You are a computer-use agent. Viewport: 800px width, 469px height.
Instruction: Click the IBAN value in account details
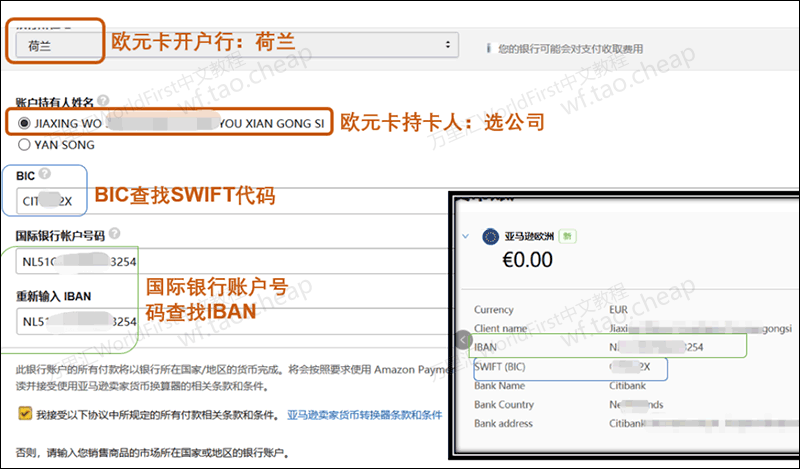click(656, 347)
